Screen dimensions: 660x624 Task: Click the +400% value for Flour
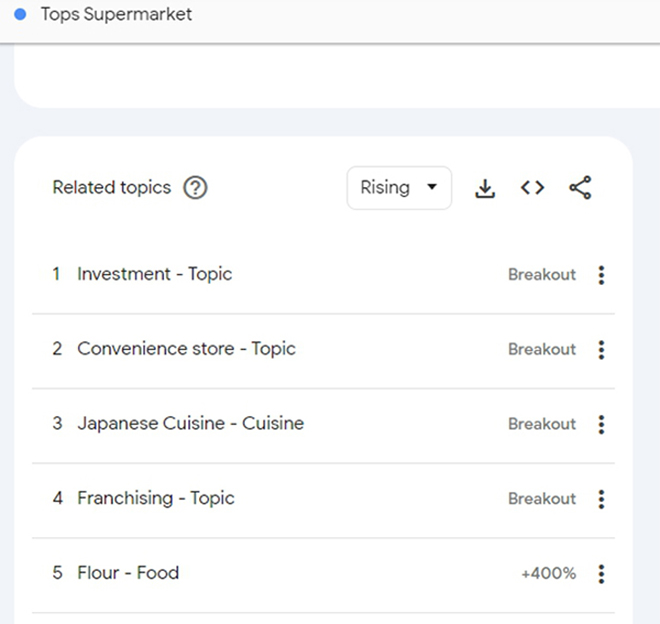pos(548,573)
